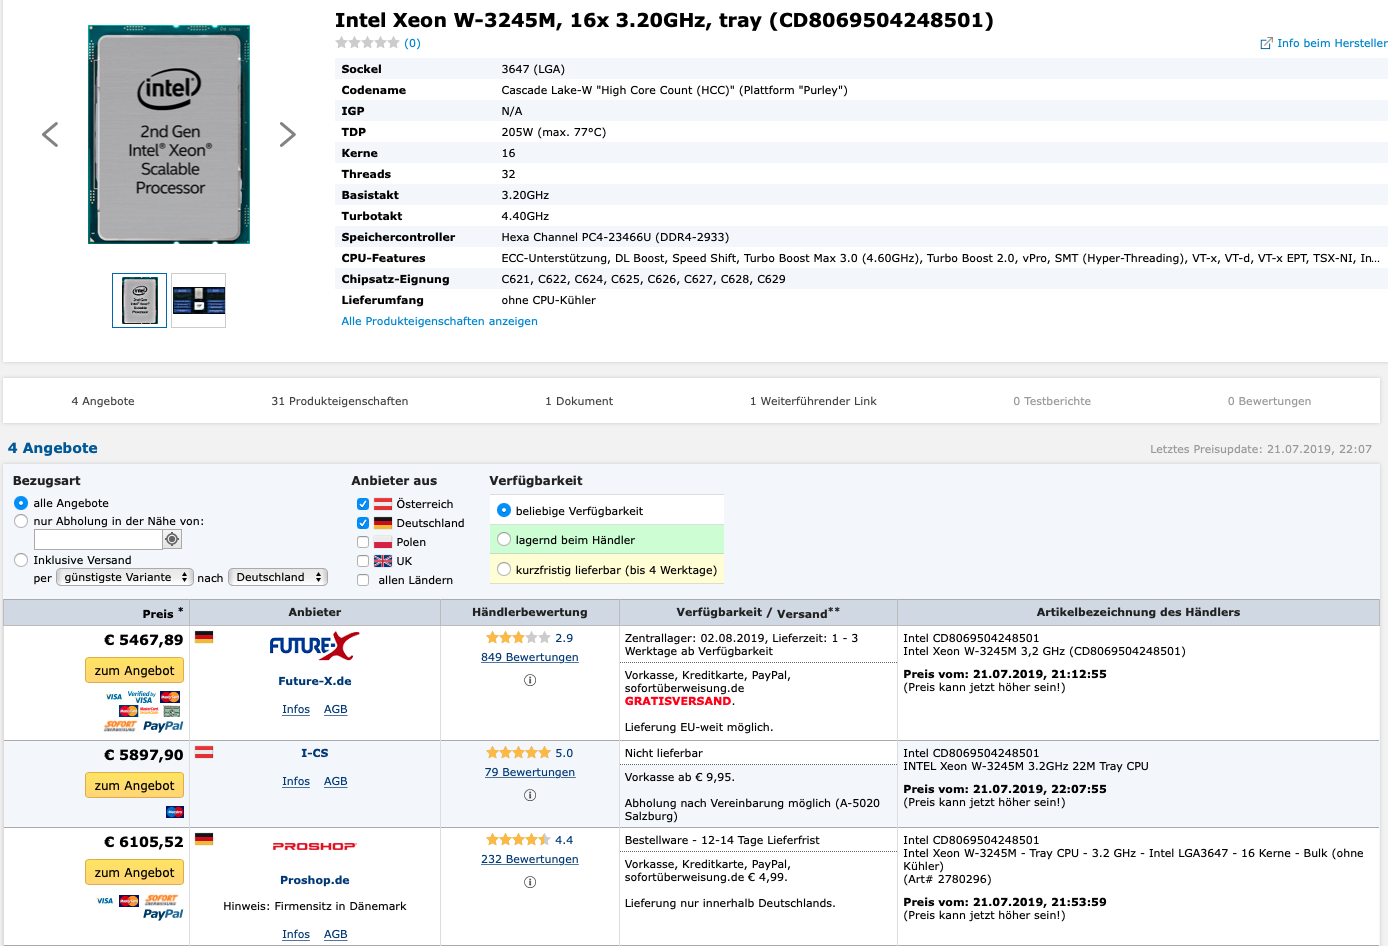This screenshot has width=1388, height=946.
Task: Click the German flag next to the € 6105,52 price
Action: [204, 839]
